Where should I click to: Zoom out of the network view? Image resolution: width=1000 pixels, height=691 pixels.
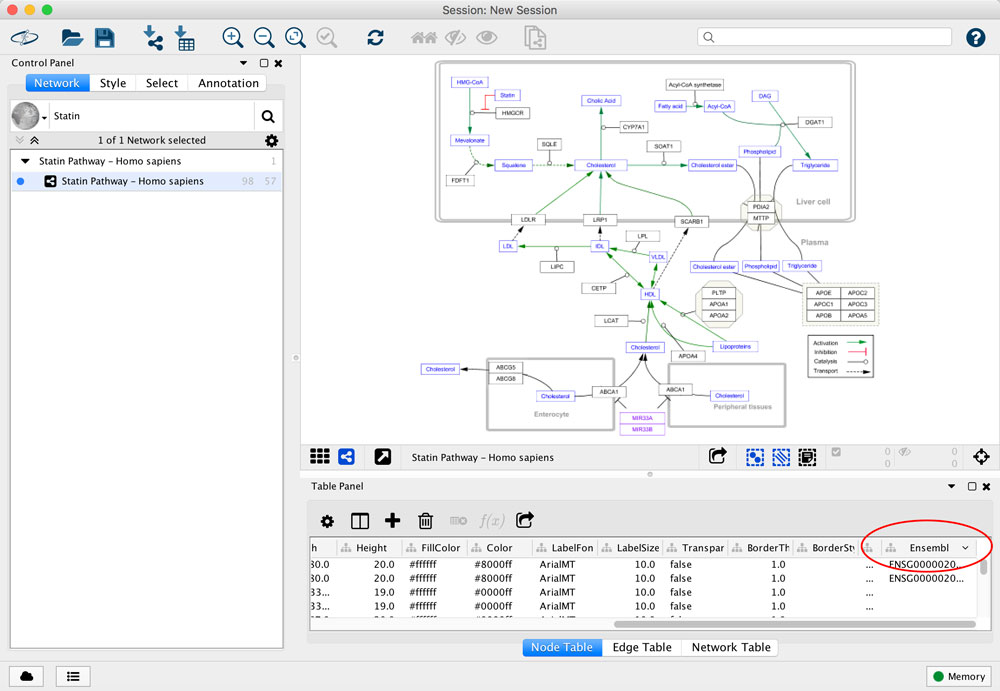pyautogui.click(x=264, y=38)
